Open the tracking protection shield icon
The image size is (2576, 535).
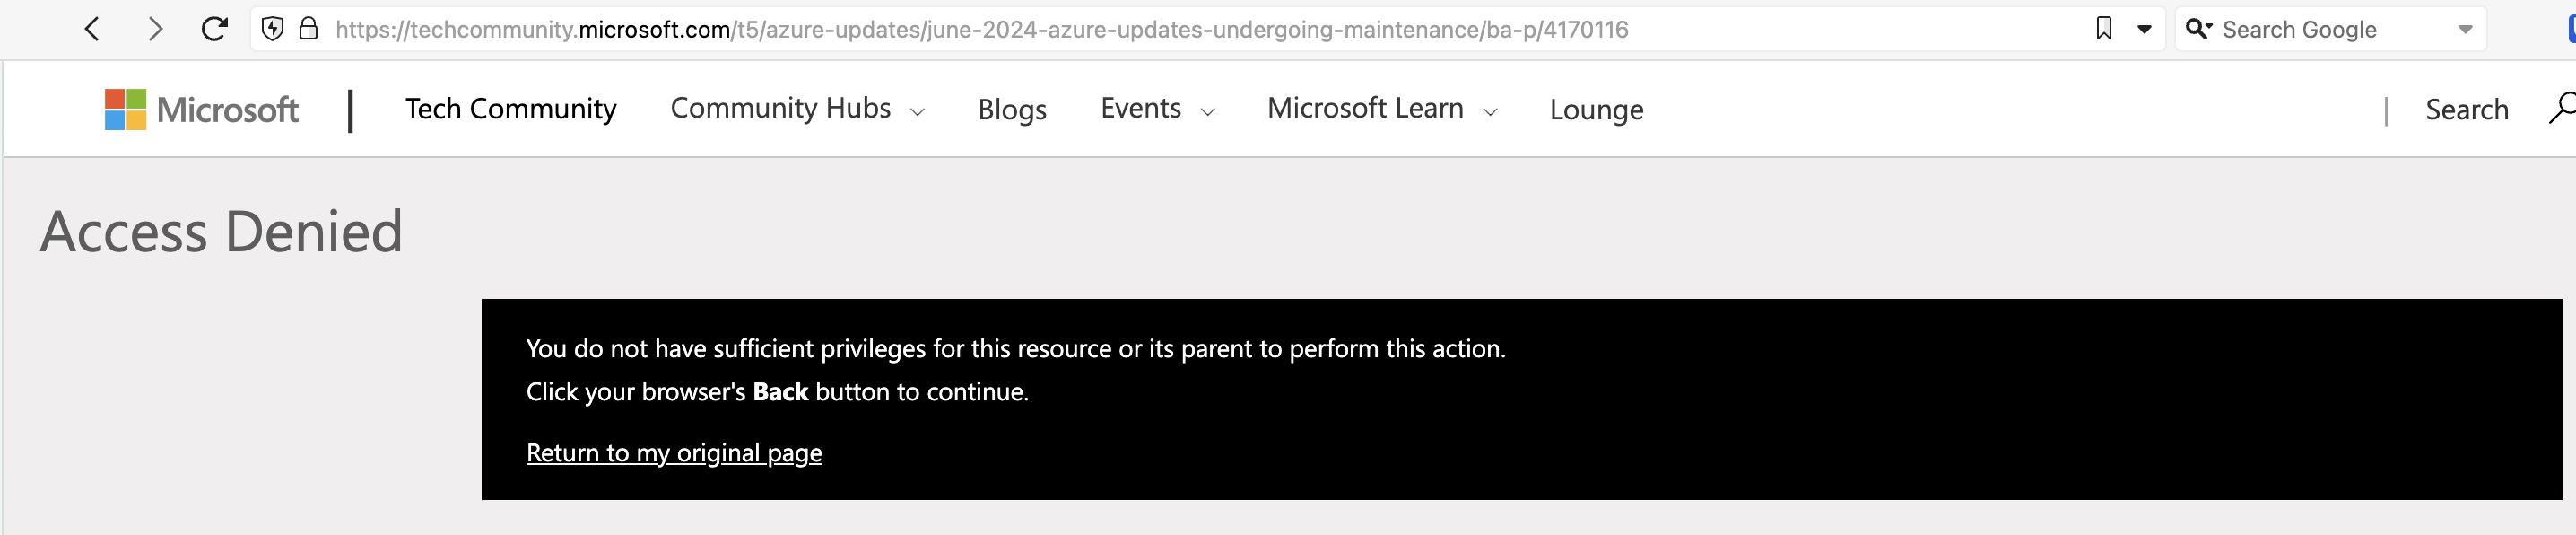click(x=272, y=29)
